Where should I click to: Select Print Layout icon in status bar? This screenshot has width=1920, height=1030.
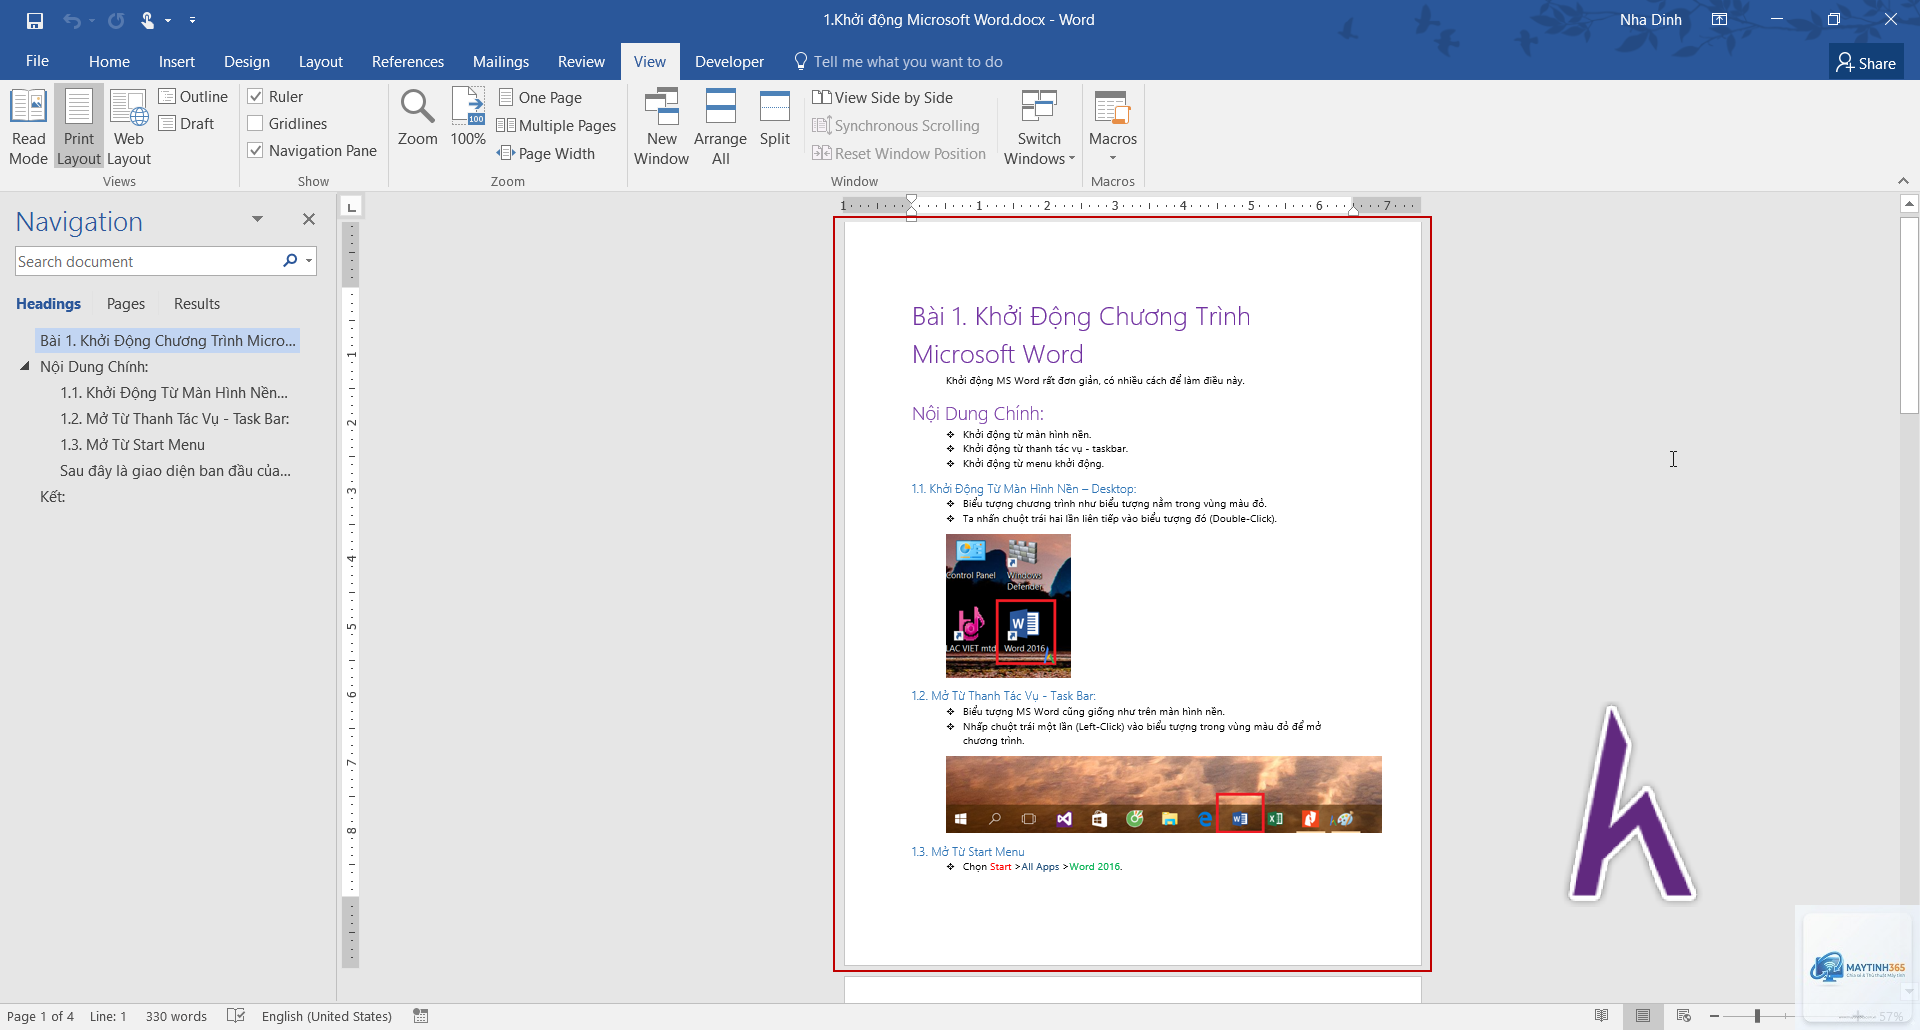pos(1643,1016)
